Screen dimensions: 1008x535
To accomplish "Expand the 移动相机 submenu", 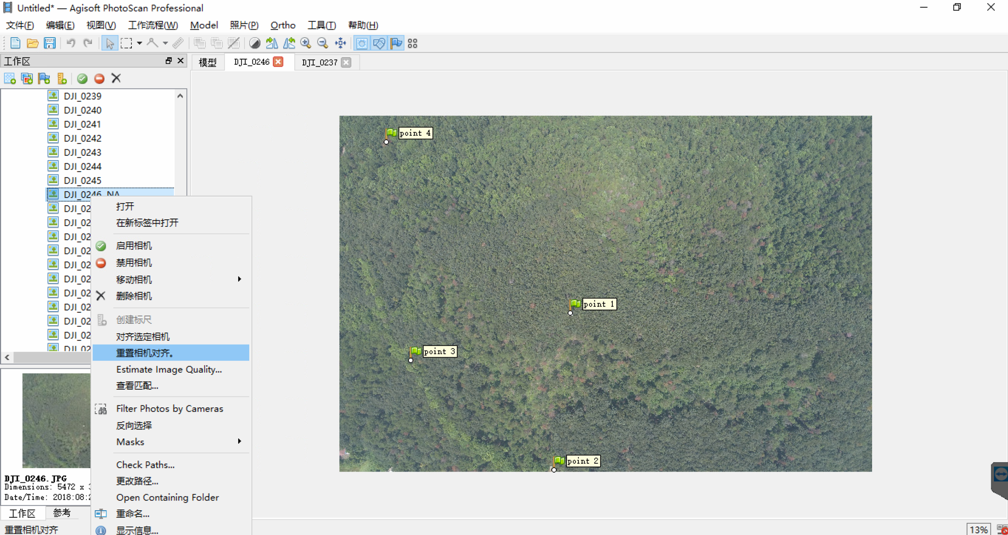I will tap(171, 280).
